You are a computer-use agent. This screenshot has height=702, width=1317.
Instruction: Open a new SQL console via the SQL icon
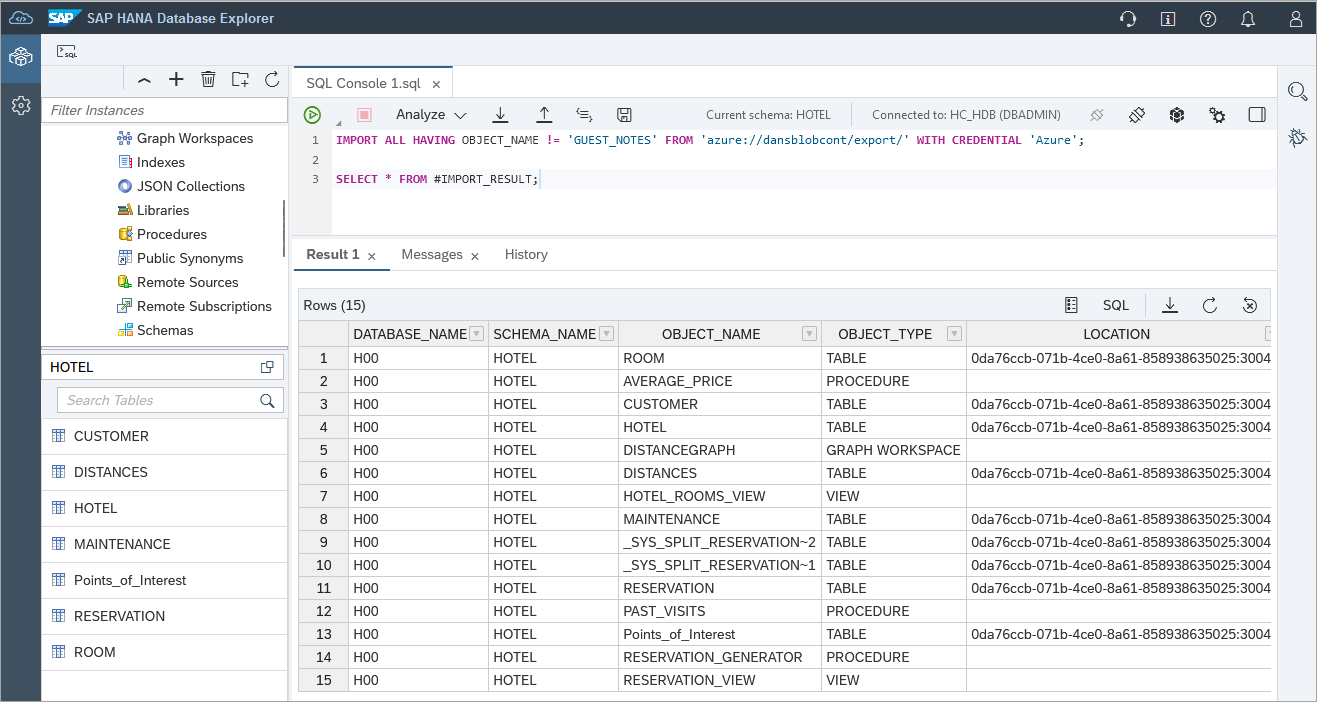[66, 51]
